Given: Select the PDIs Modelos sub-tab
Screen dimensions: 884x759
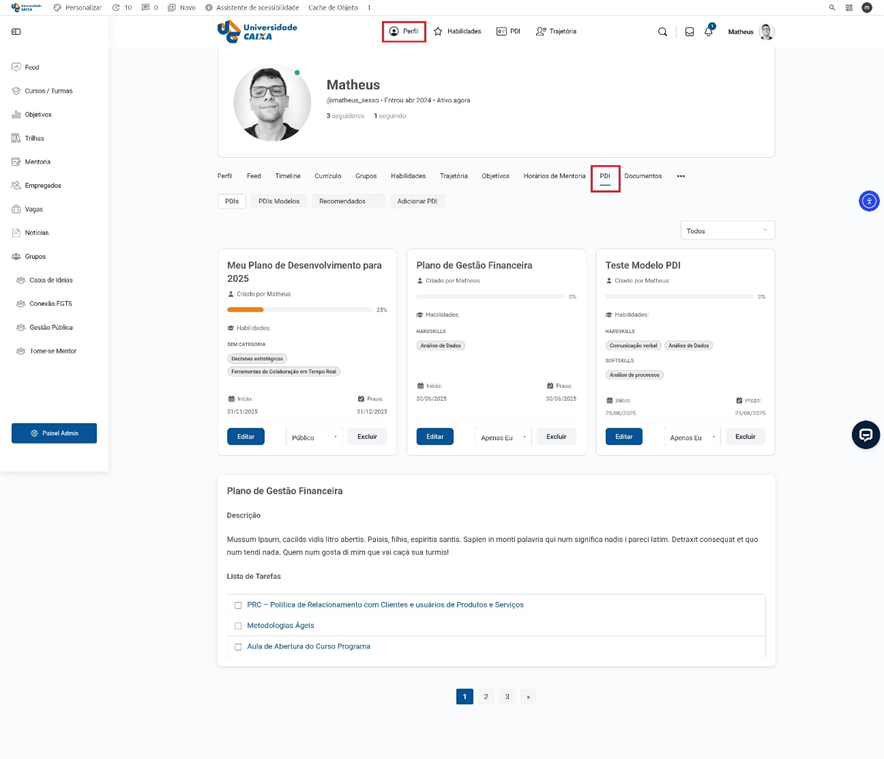Looking at the screenshot, I should click(x=279, y=201).
